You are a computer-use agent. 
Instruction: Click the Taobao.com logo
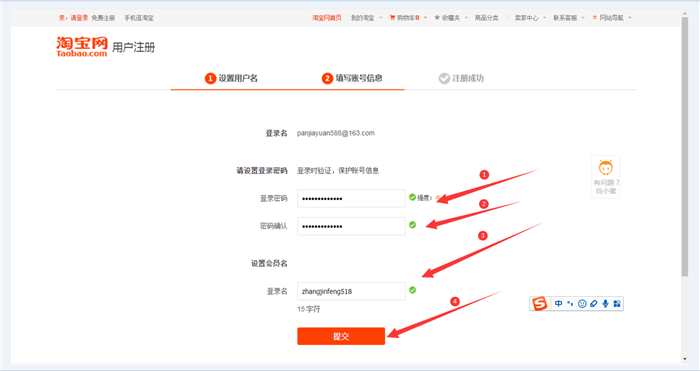(x=82, y=47)
